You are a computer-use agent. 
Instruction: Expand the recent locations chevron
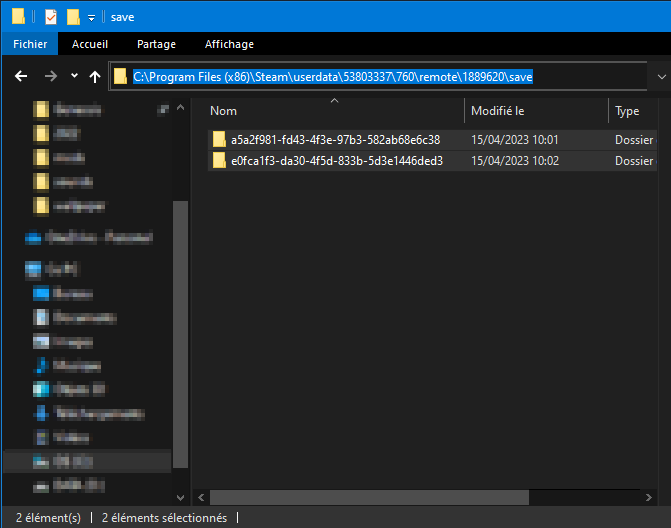(x=74, y=76)
